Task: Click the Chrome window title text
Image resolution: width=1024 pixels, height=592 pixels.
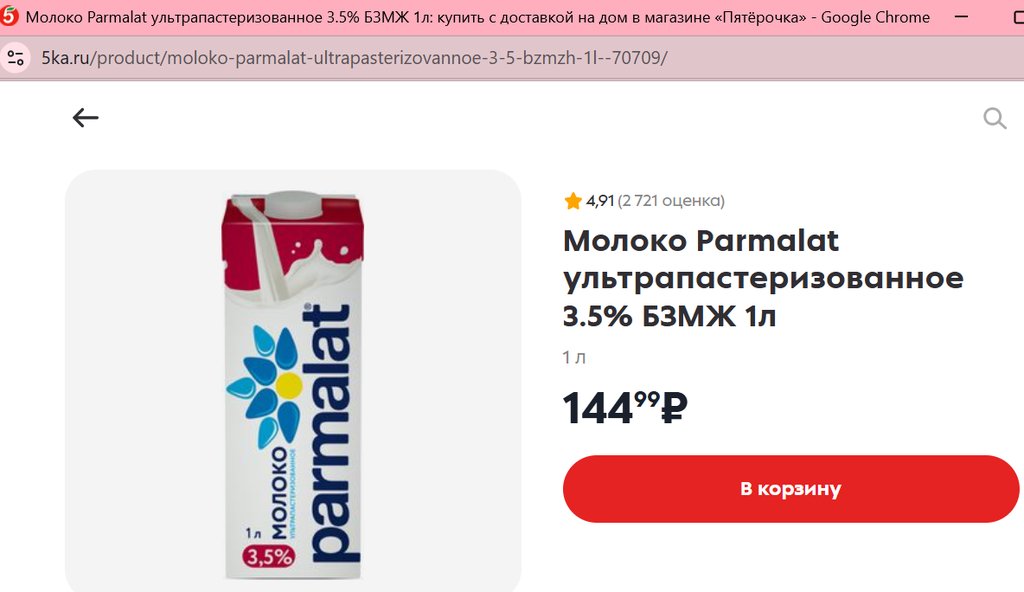Action: click(x=477, y=17)
